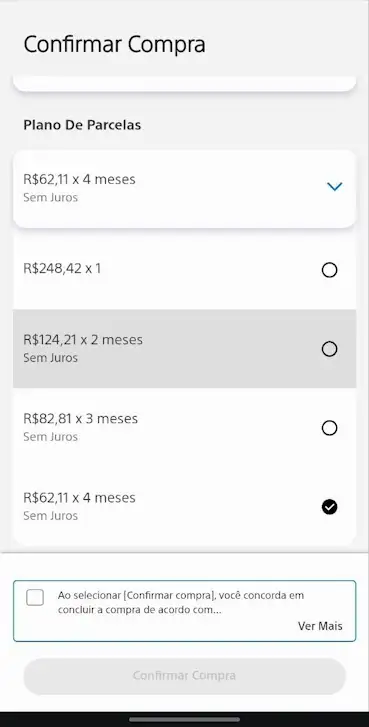Select the R$124,21 x 2 meses radio circle
This screenshot has height=727, width=369.
pos(329,349)
